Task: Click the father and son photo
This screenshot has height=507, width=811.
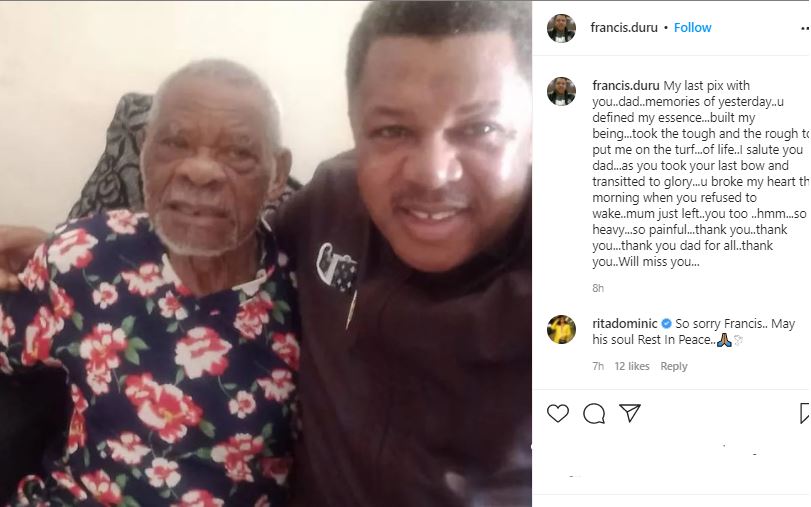Action: (266, 254)
